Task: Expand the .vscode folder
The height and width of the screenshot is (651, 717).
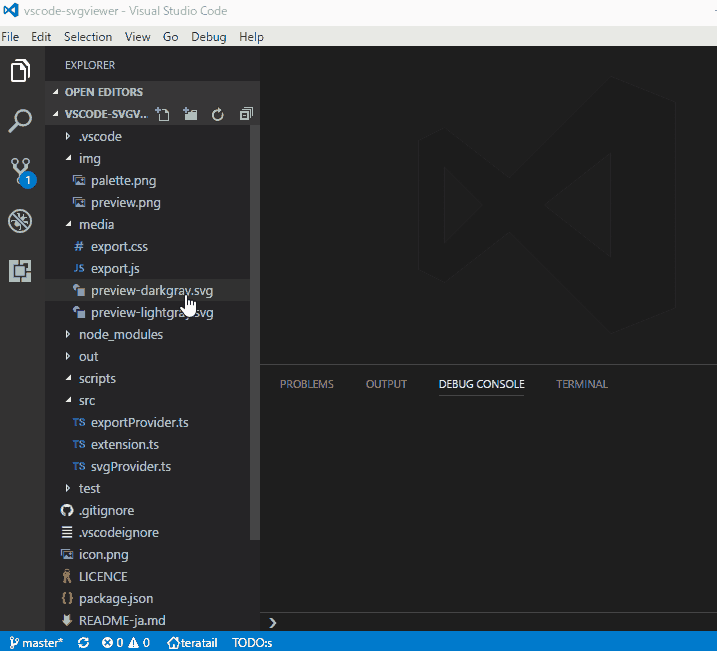Action: tap(99, 137)
